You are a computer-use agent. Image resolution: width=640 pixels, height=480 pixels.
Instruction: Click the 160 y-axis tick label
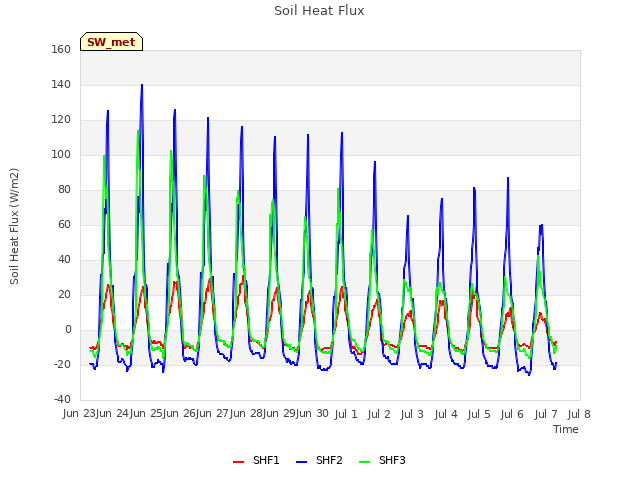[x=61, y=49]
